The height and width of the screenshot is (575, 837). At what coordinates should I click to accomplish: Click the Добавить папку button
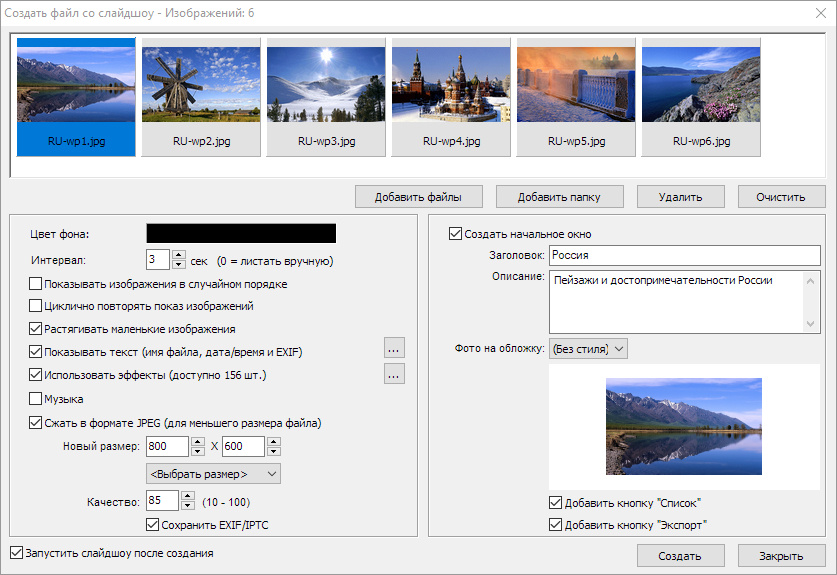[559, 197]
